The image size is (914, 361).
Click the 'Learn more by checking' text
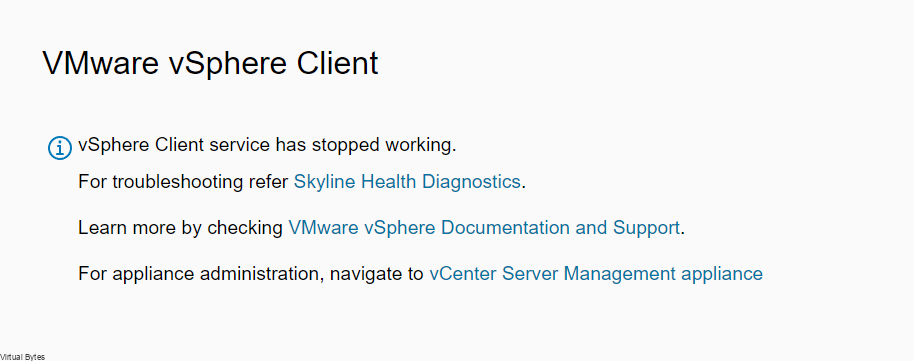pos(181,227)
